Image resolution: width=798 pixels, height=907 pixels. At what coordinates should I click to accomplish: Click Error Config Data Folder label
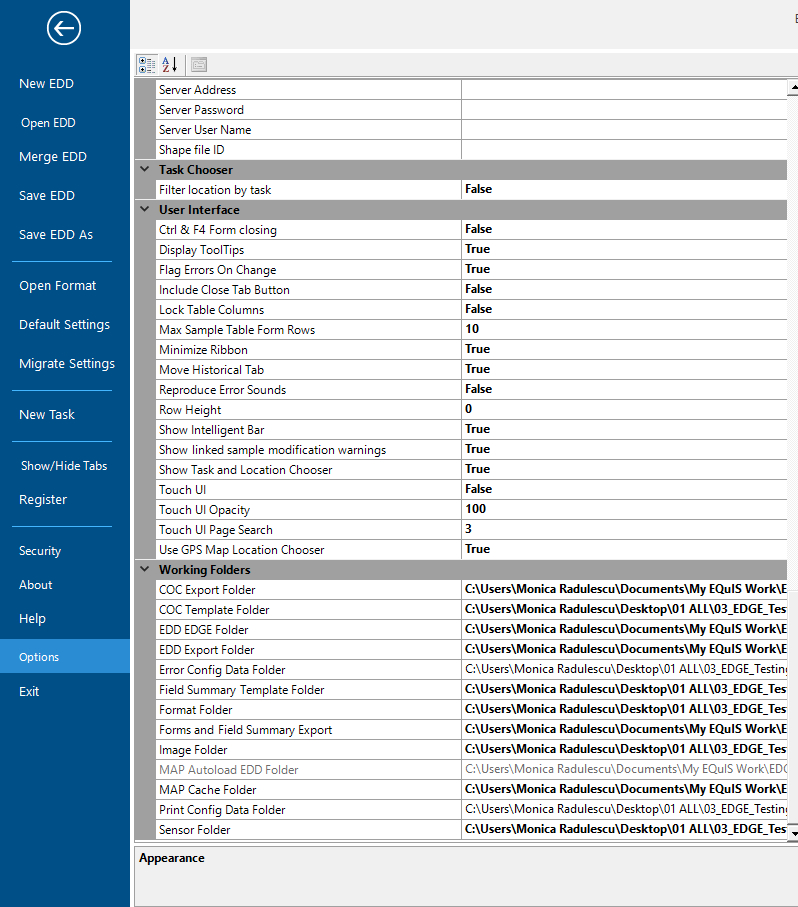(x=222, y=670)
